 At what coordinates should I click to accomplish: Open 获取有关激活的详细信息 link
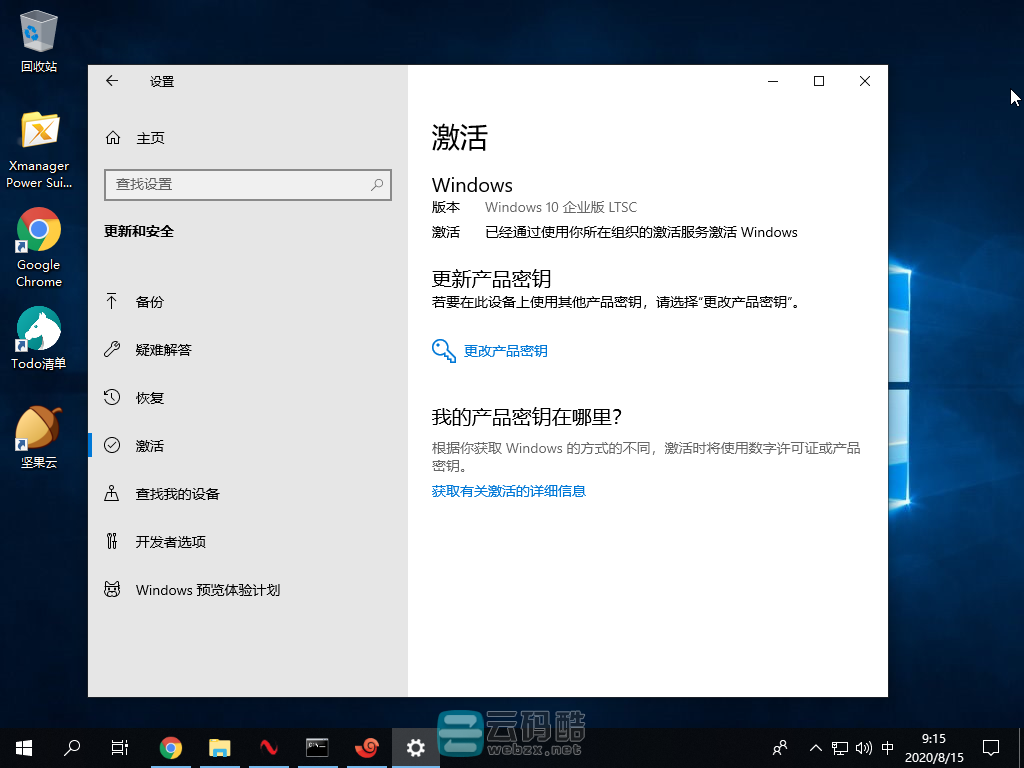click(x=508, y=491)
